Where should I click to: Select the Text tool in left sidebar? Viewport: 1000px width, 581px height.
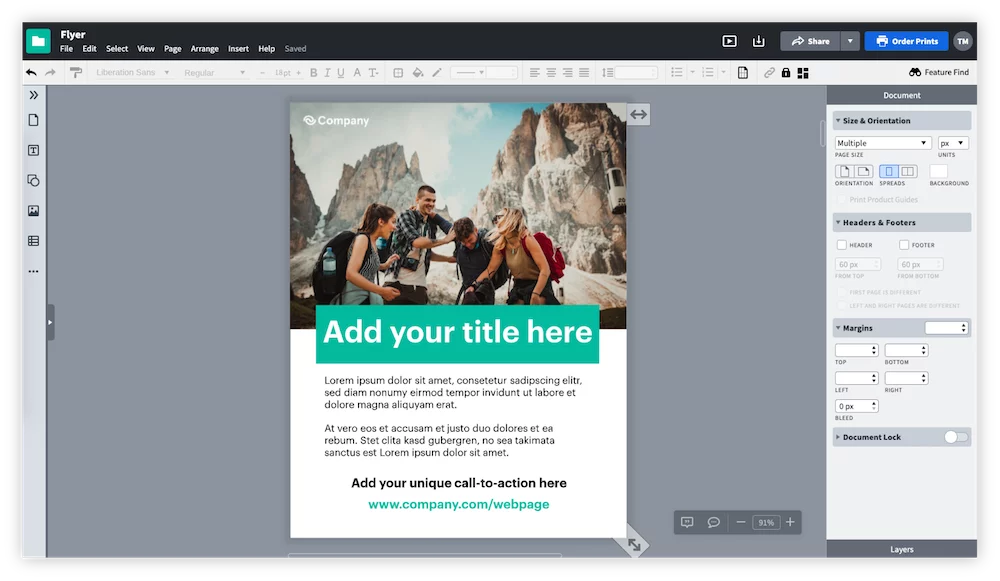click(x=33, y=150)
